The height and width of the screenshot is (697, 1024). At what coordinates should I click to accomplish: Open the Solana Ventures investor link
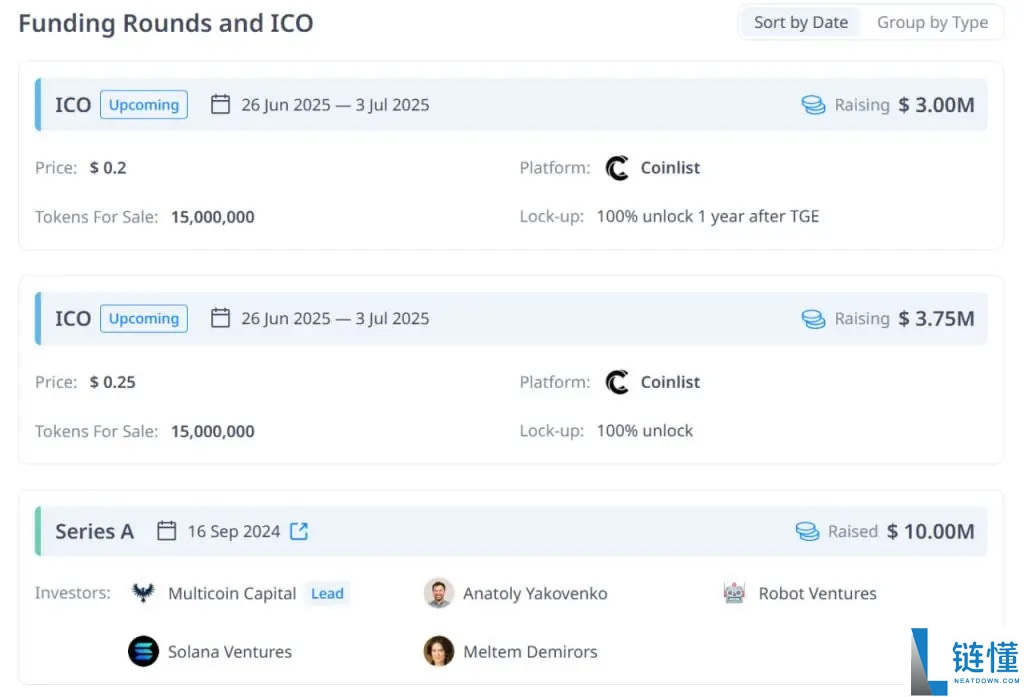point(230,652)
